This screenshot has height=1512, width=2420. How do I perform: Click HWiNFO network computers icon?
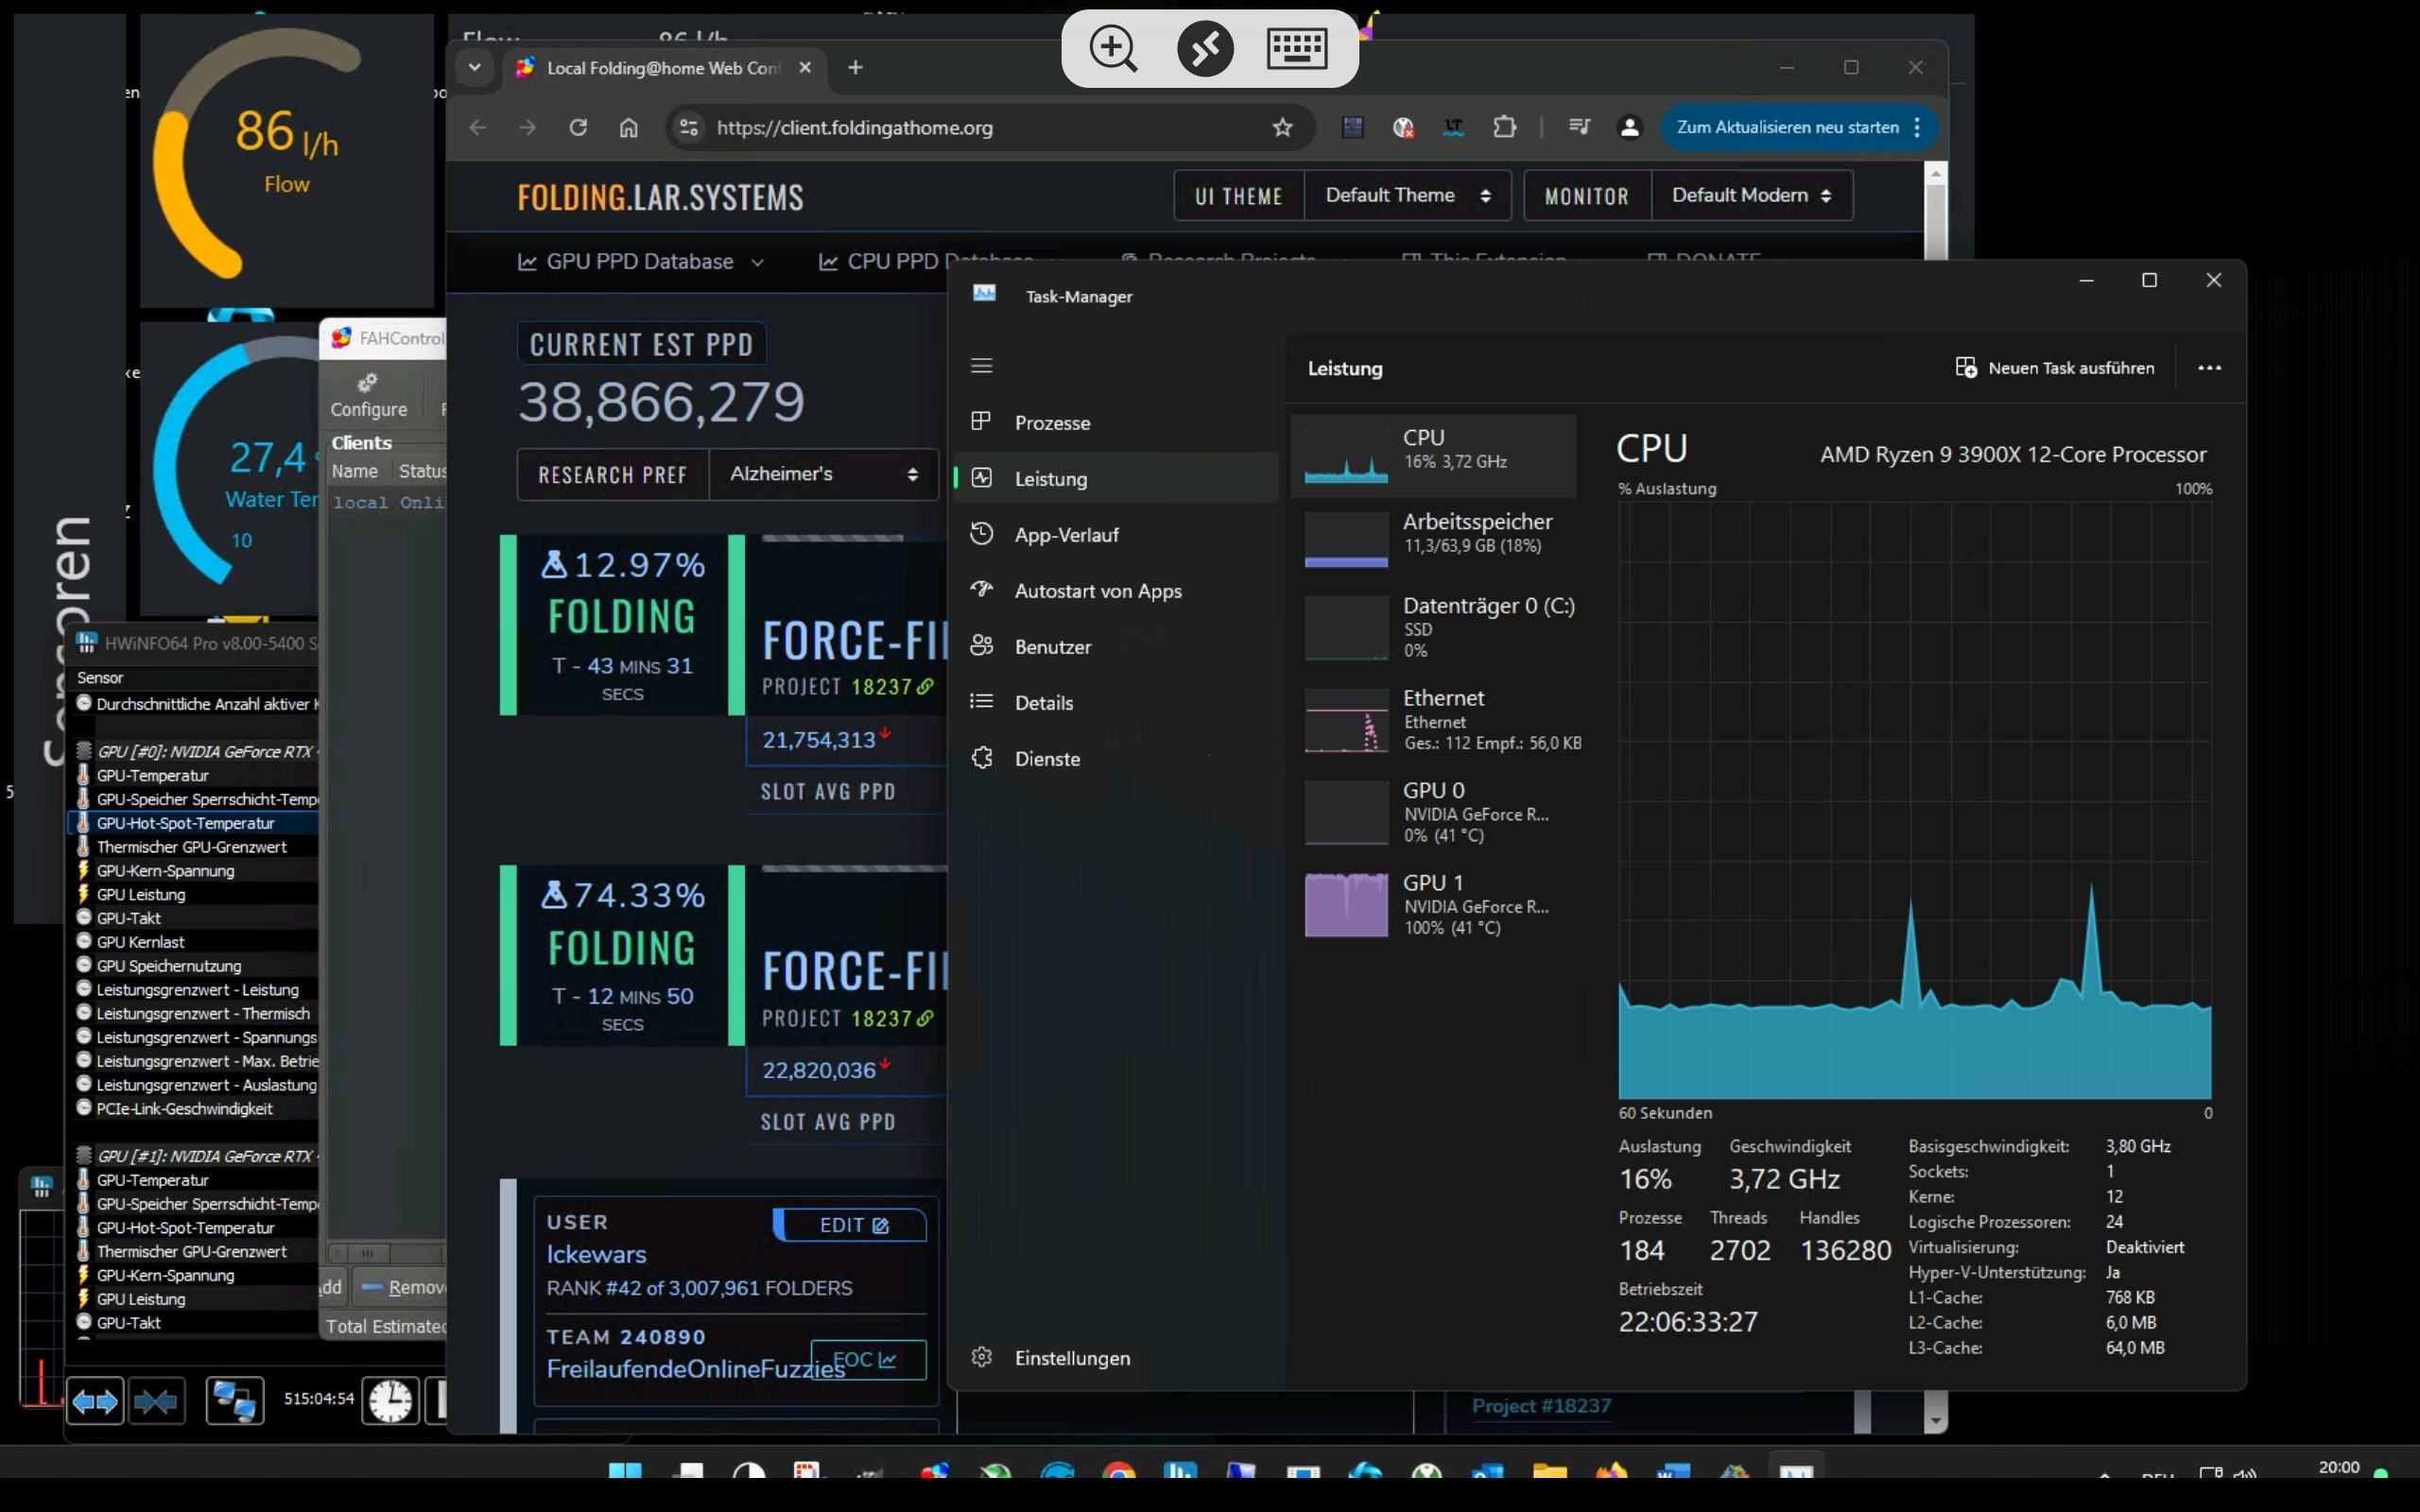tap(234, 1402)
